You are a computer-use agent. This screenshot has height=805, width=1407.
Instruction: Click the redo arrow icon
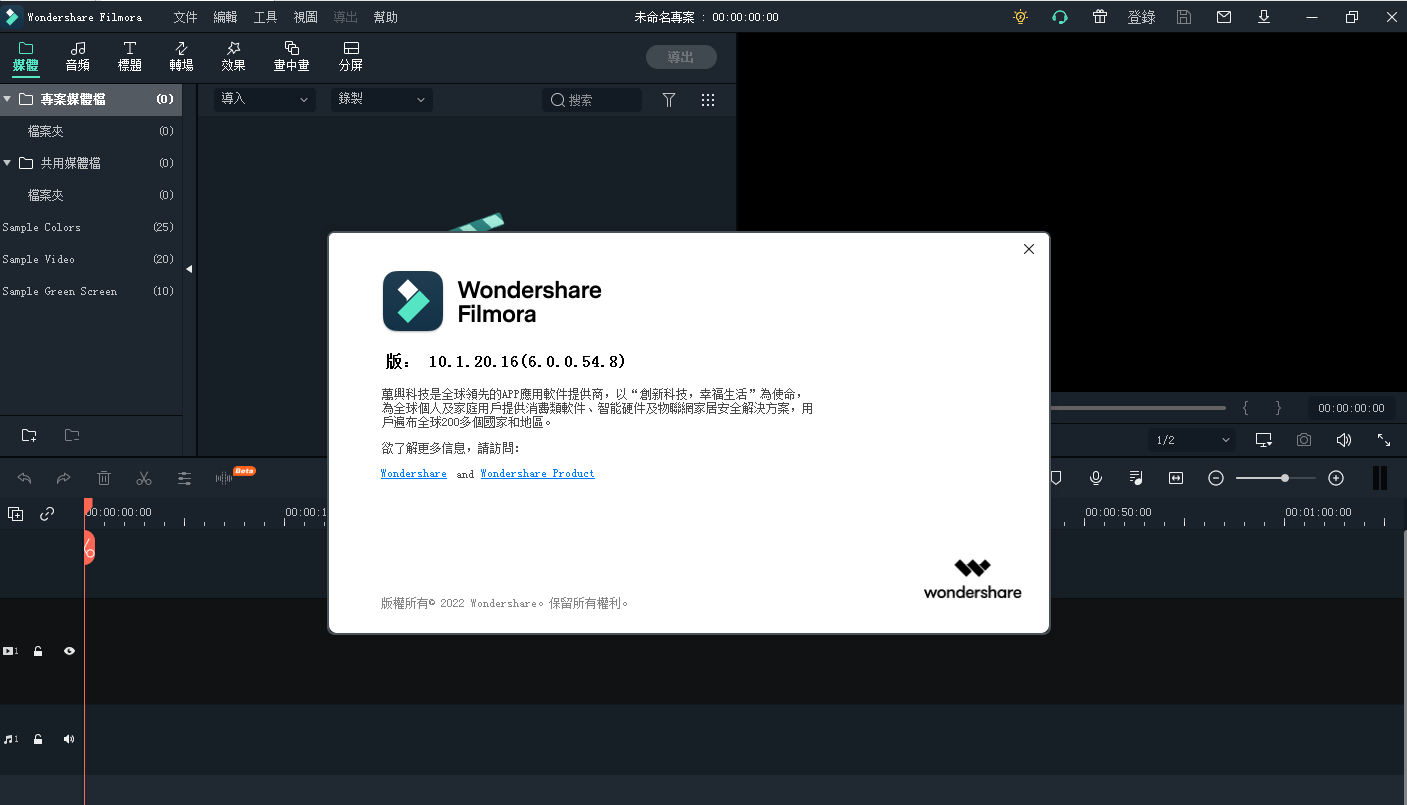[x=64, y=478]
